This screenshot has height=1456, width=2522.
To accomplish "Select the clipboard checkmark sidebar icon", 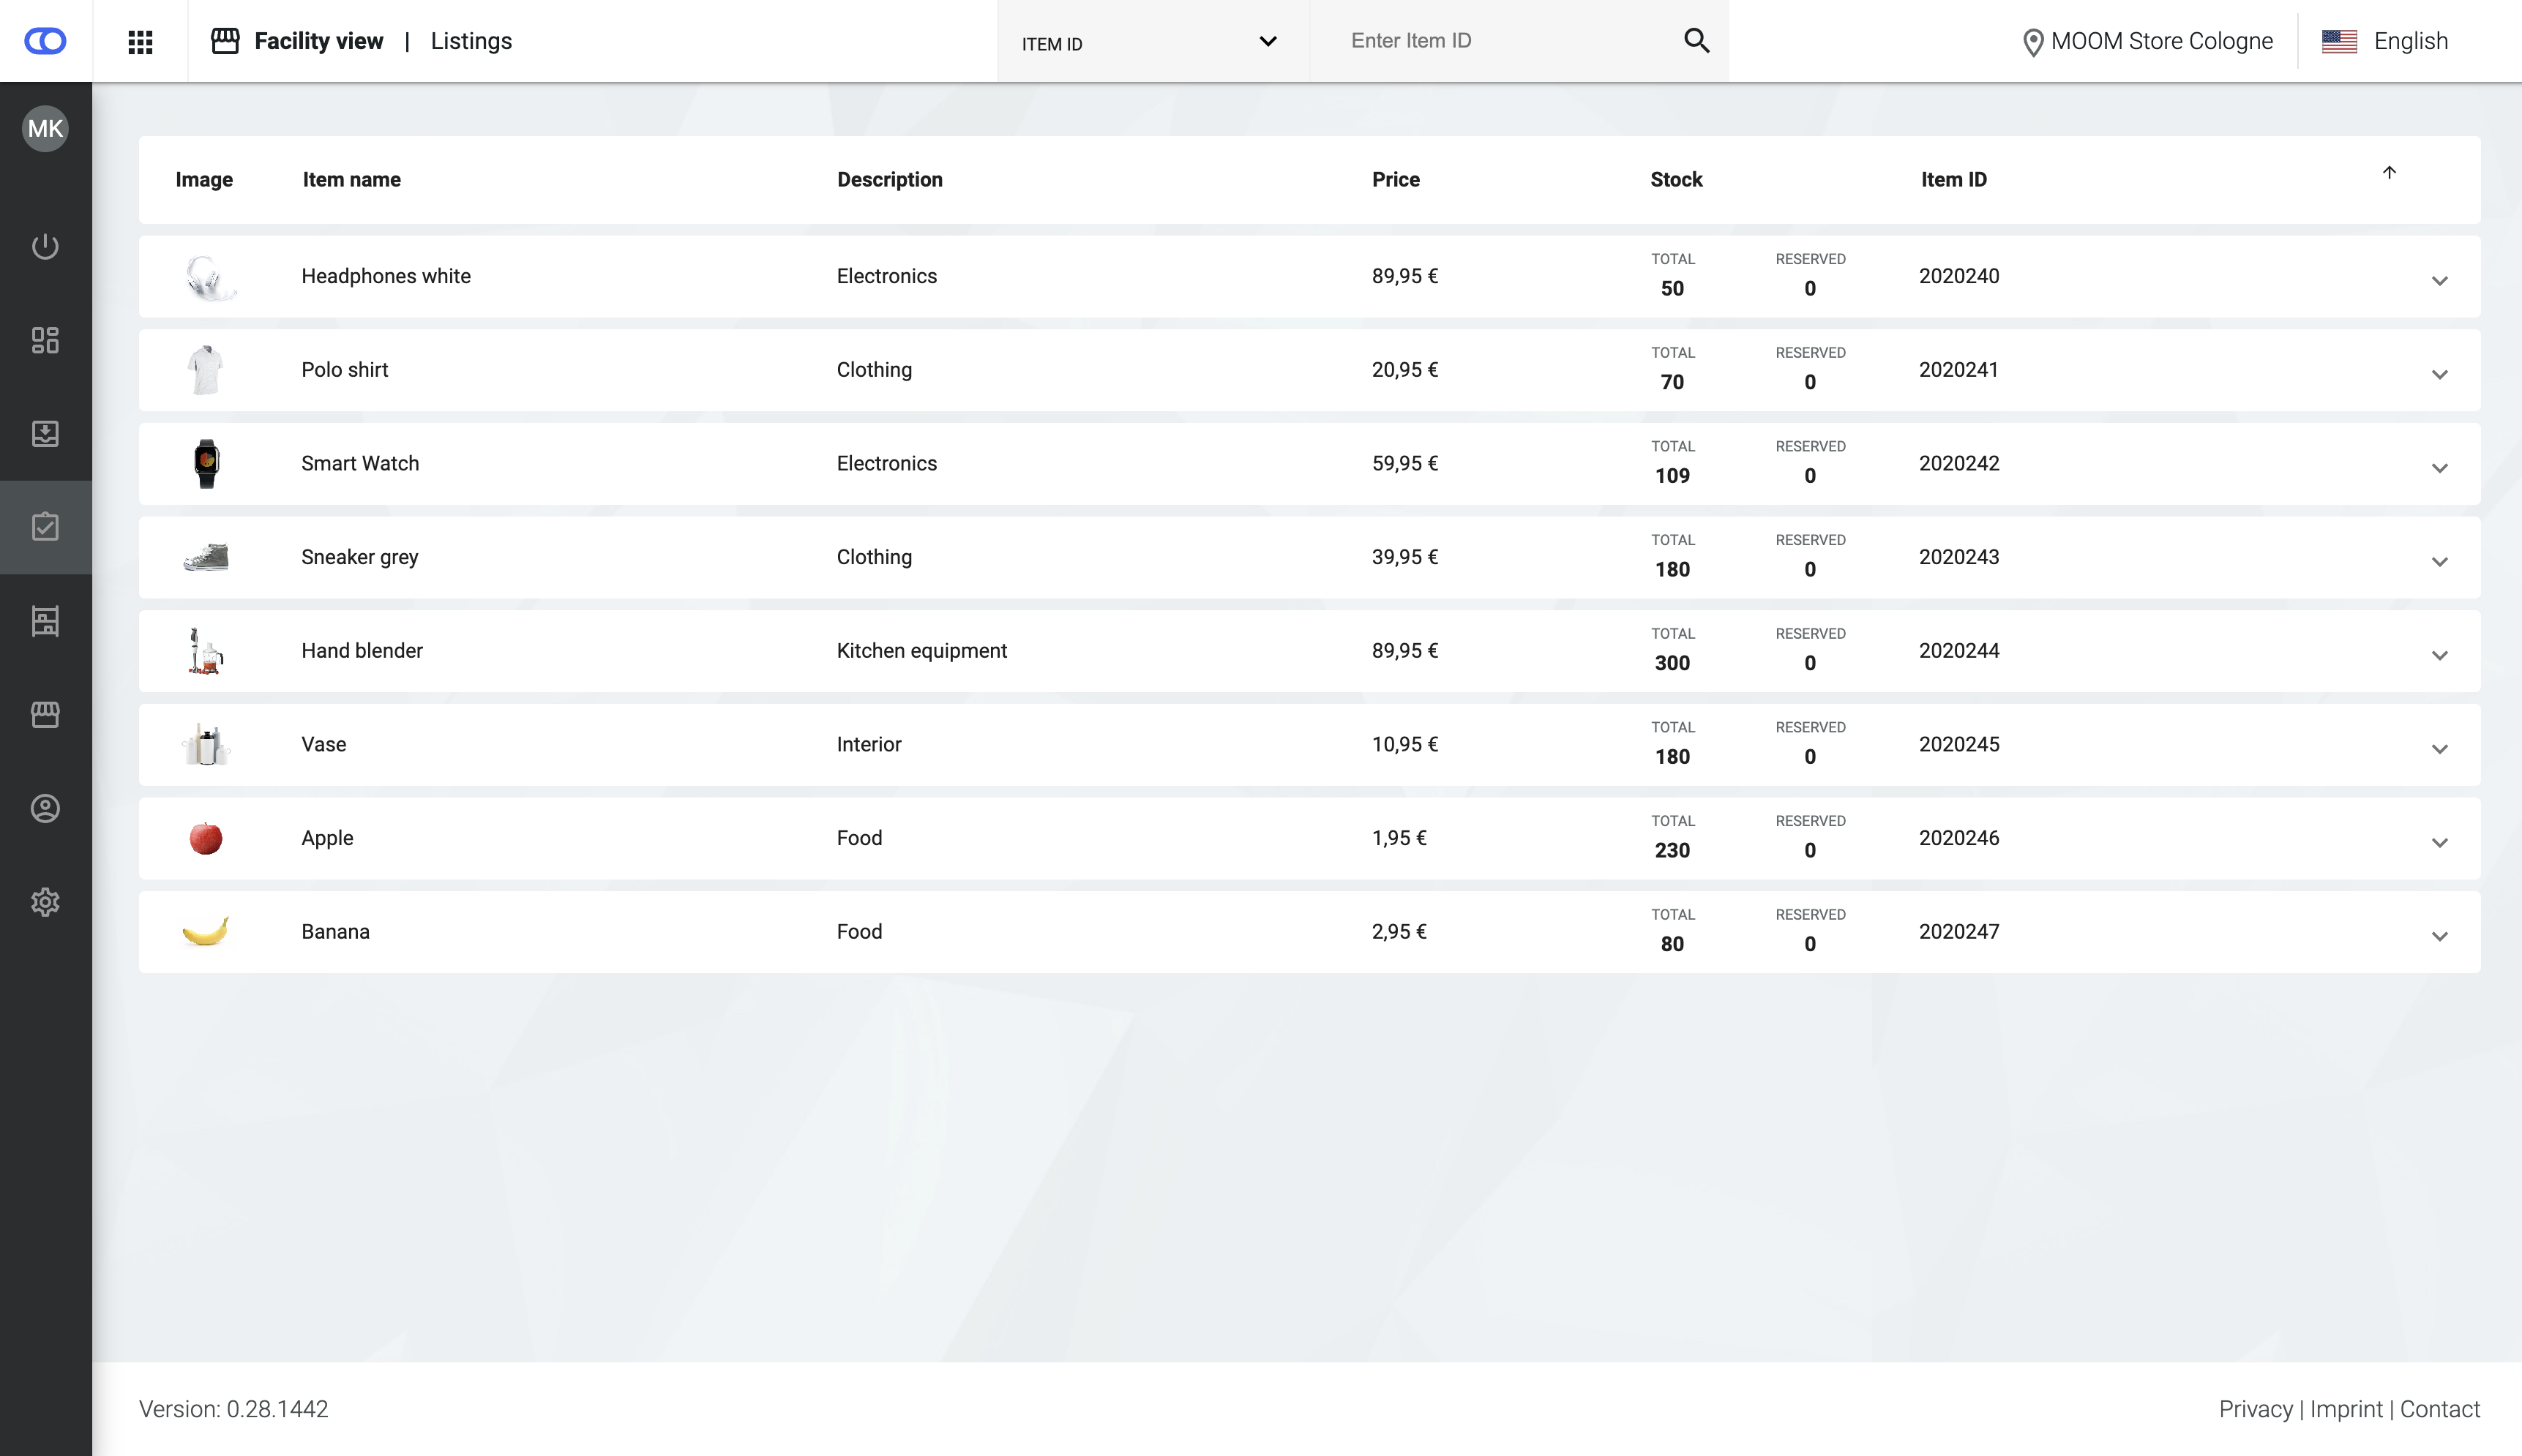I will pyautogui.click(x=45, y=527).
